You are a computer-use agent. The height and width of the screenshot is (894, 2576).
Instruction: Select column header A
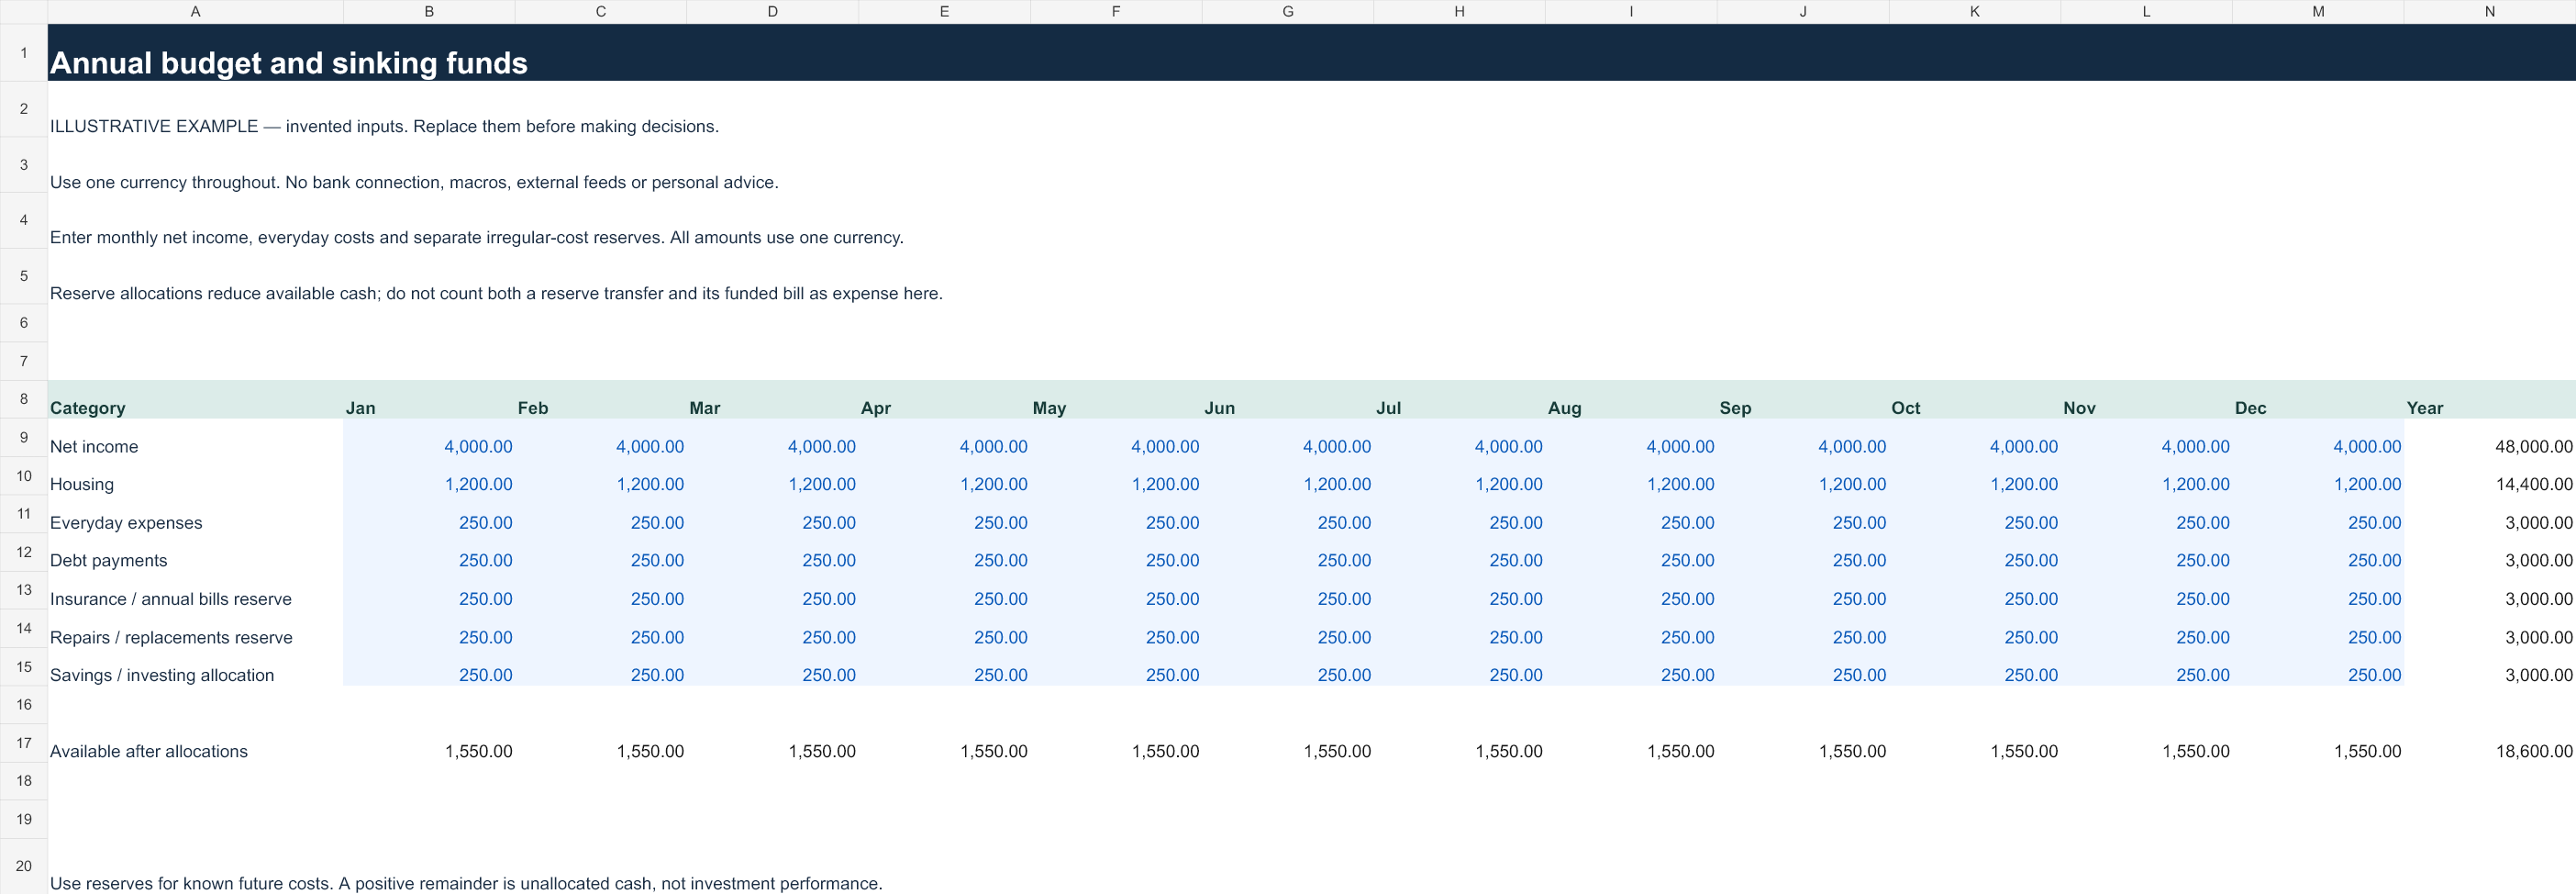click(x=195, y=12)
